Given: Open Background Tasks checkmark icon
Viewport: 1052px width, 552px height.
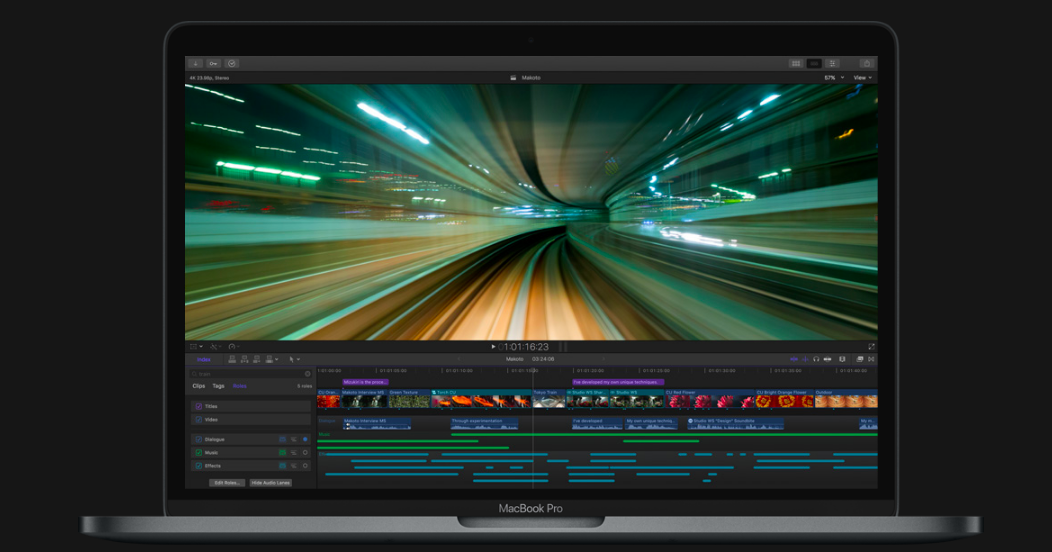Looking at the screenshot, I should [232, 63].
